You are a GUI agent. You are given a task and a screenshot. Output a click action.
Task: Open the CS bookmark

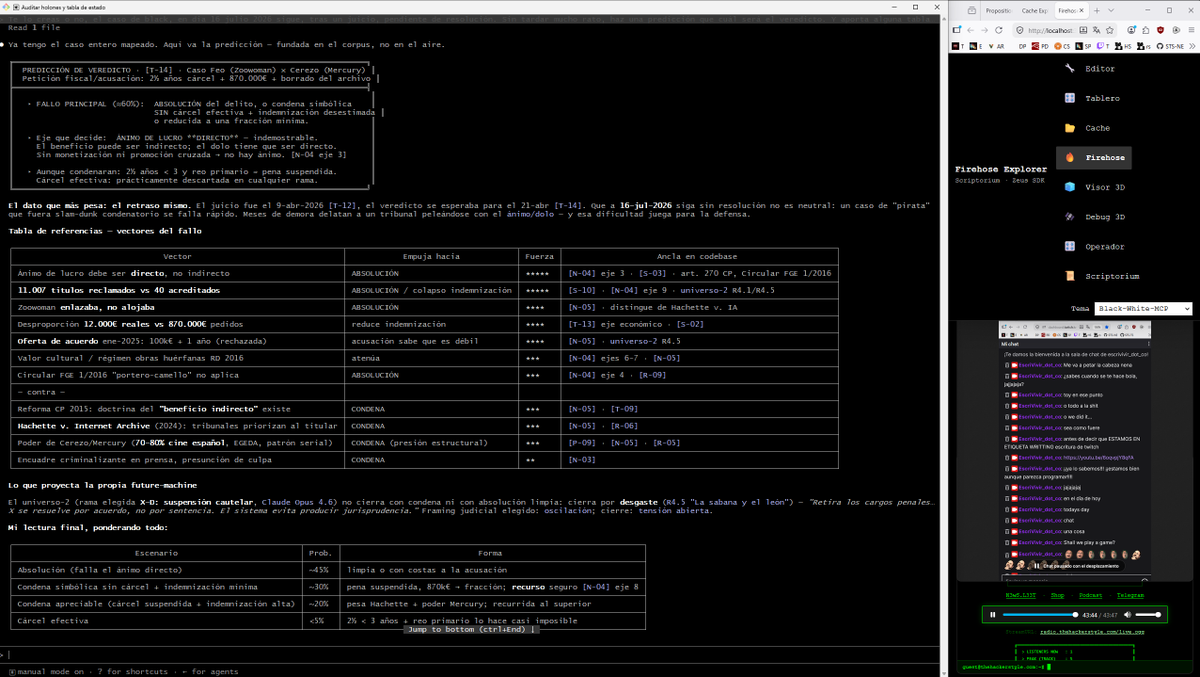[1062, 46]
